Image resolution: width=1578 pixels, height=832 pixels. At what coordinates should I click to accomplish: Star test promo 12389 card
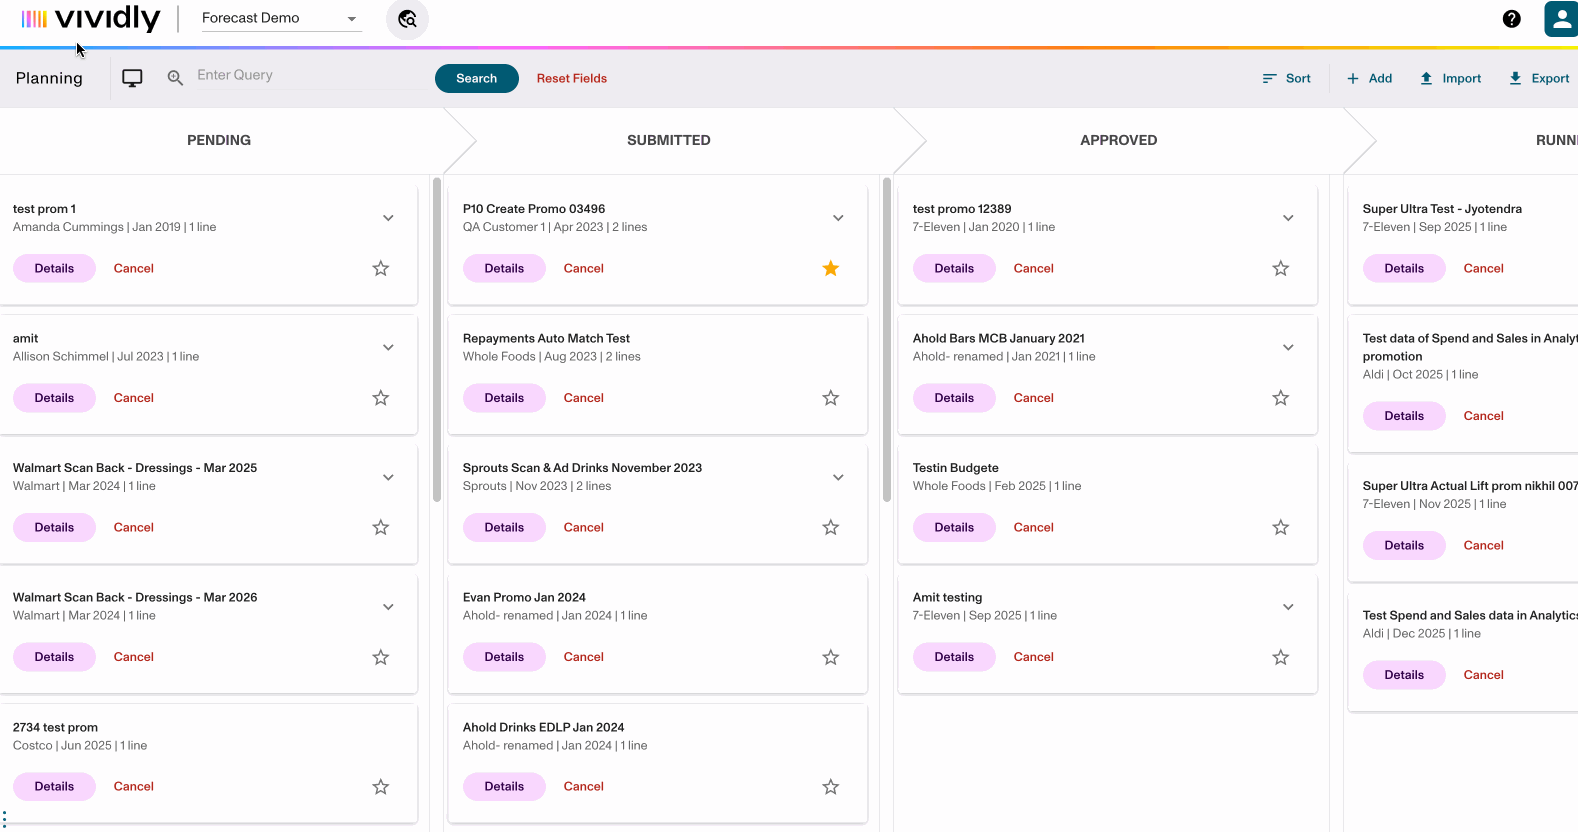point(1281,268)
